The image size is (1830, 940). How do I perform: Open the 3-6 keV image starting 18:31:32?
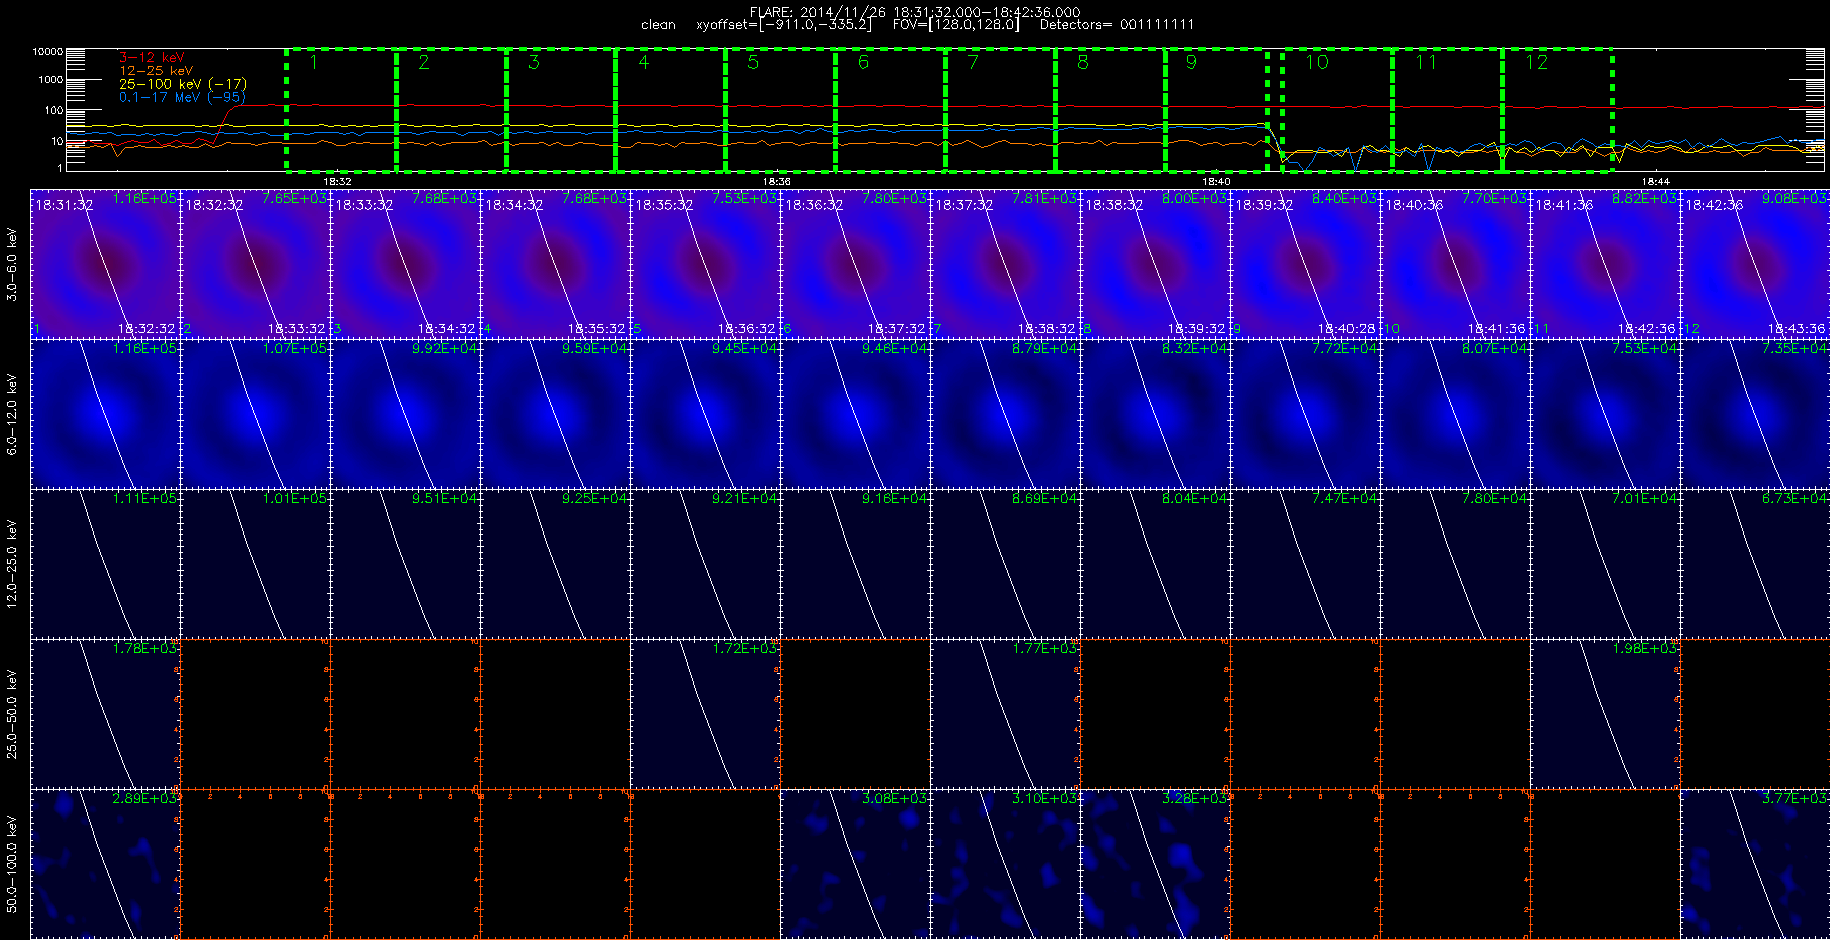pos(105,264)
